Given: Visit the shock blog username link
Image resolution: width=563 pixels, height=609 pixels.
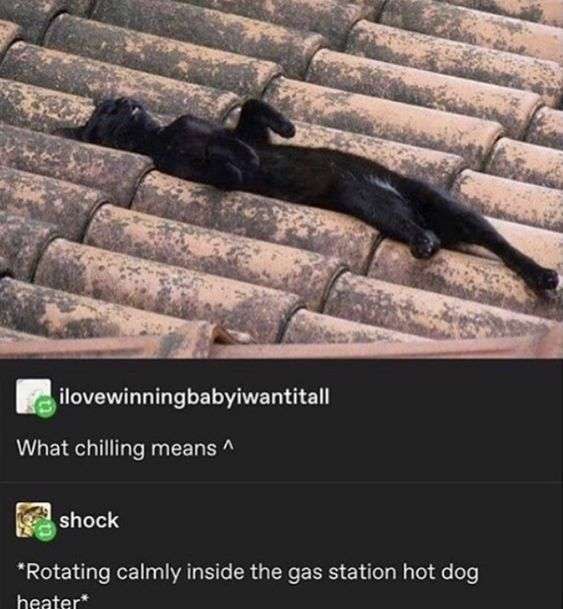Looking at the screenshot, I should [89, 520].
